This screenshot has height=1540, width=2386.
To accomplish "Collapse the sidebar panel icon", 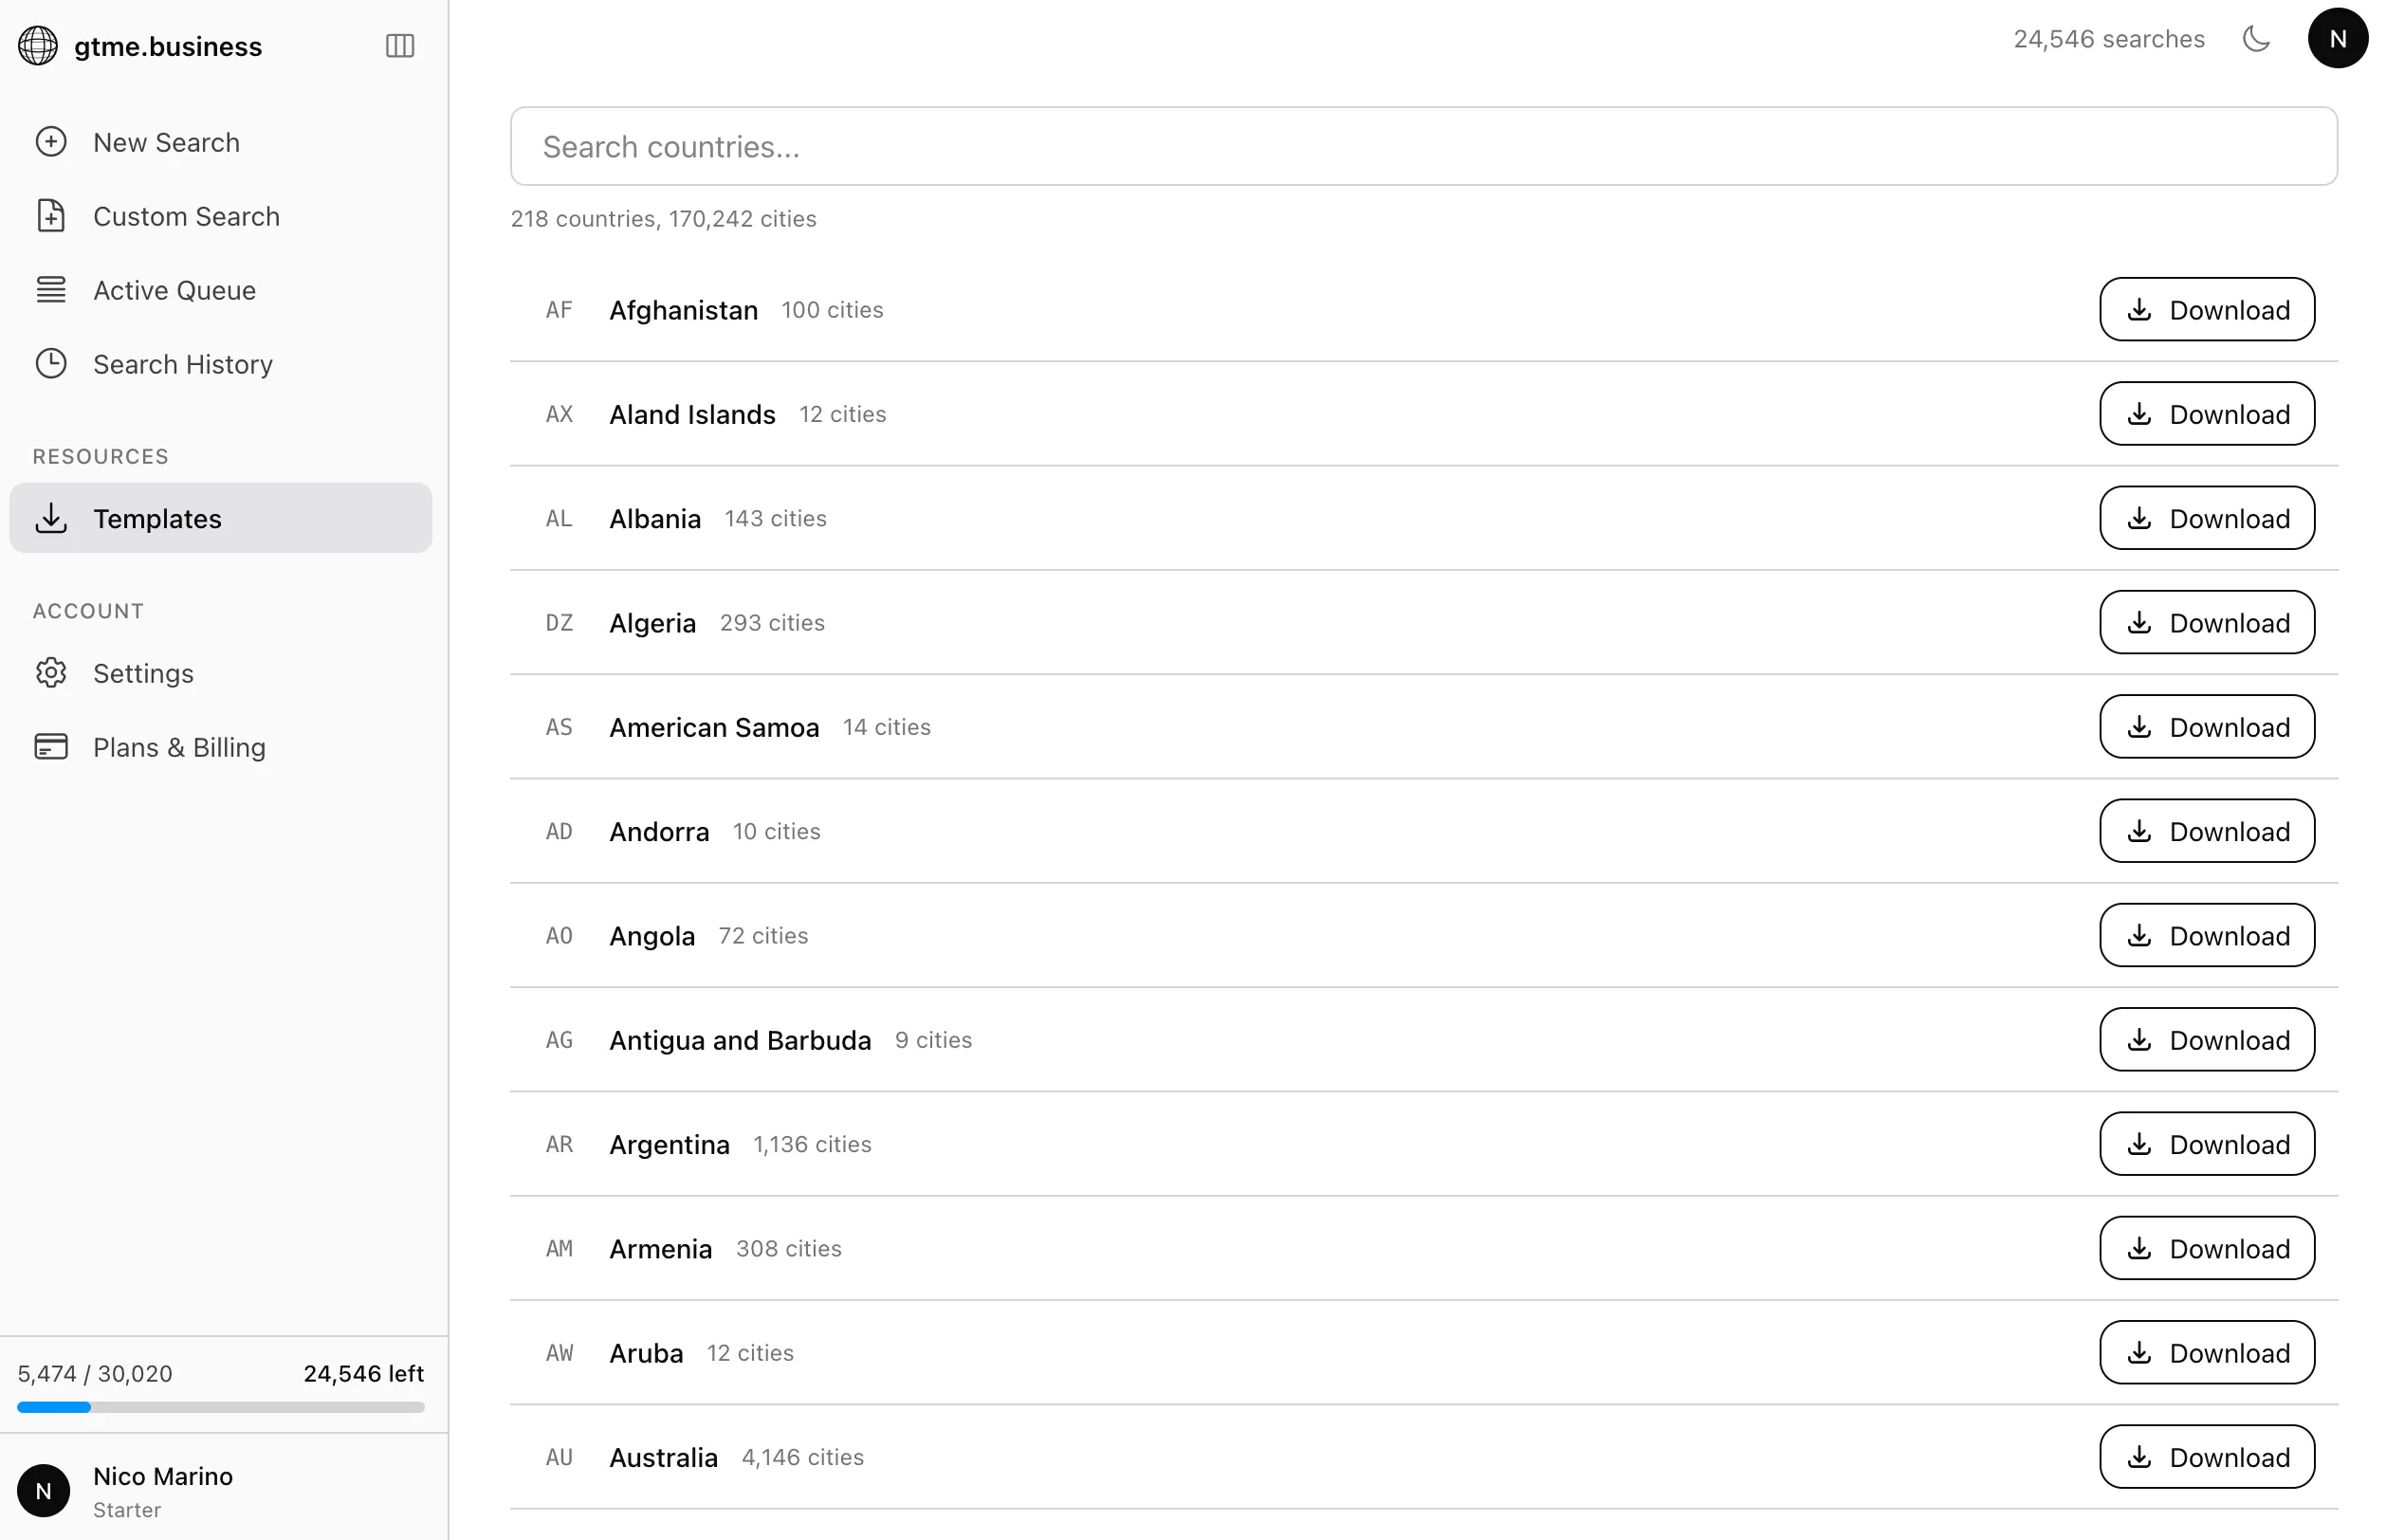I will click(400, 46).
